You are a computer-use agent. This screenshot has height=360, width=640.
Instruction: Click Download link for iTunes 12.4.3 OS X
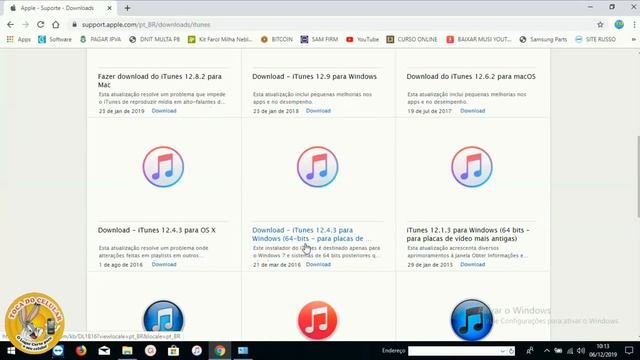(164, 264)
